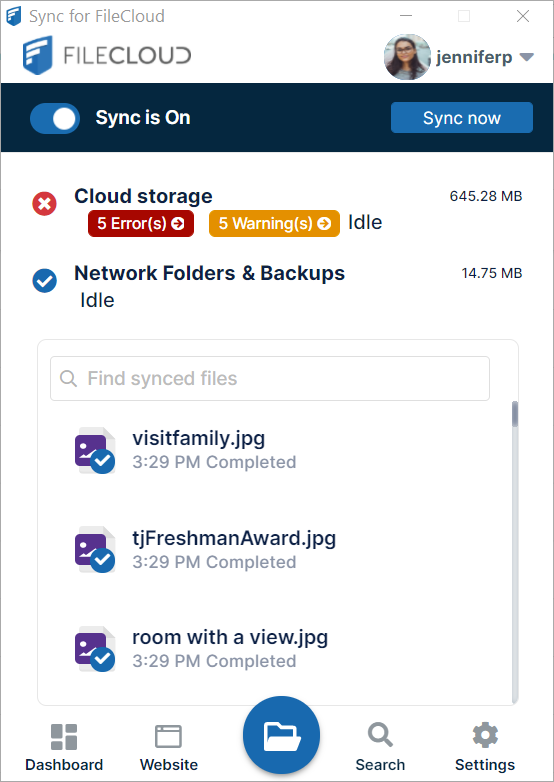Click the tjFreshmanAward.jpg image file icon
The height and width of the screenshot is (782, 554).
coord(95,550)
